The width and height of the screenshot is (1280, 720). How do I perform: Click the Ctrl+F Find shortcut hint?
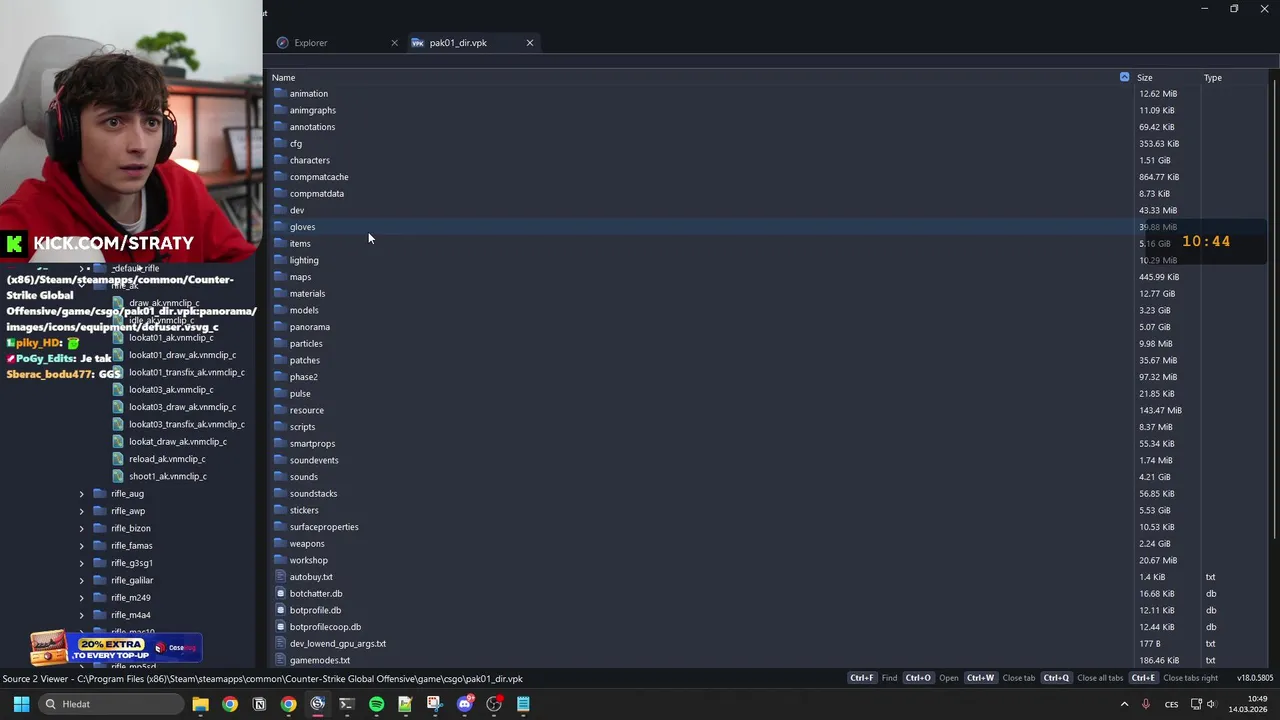click(872, 678)
